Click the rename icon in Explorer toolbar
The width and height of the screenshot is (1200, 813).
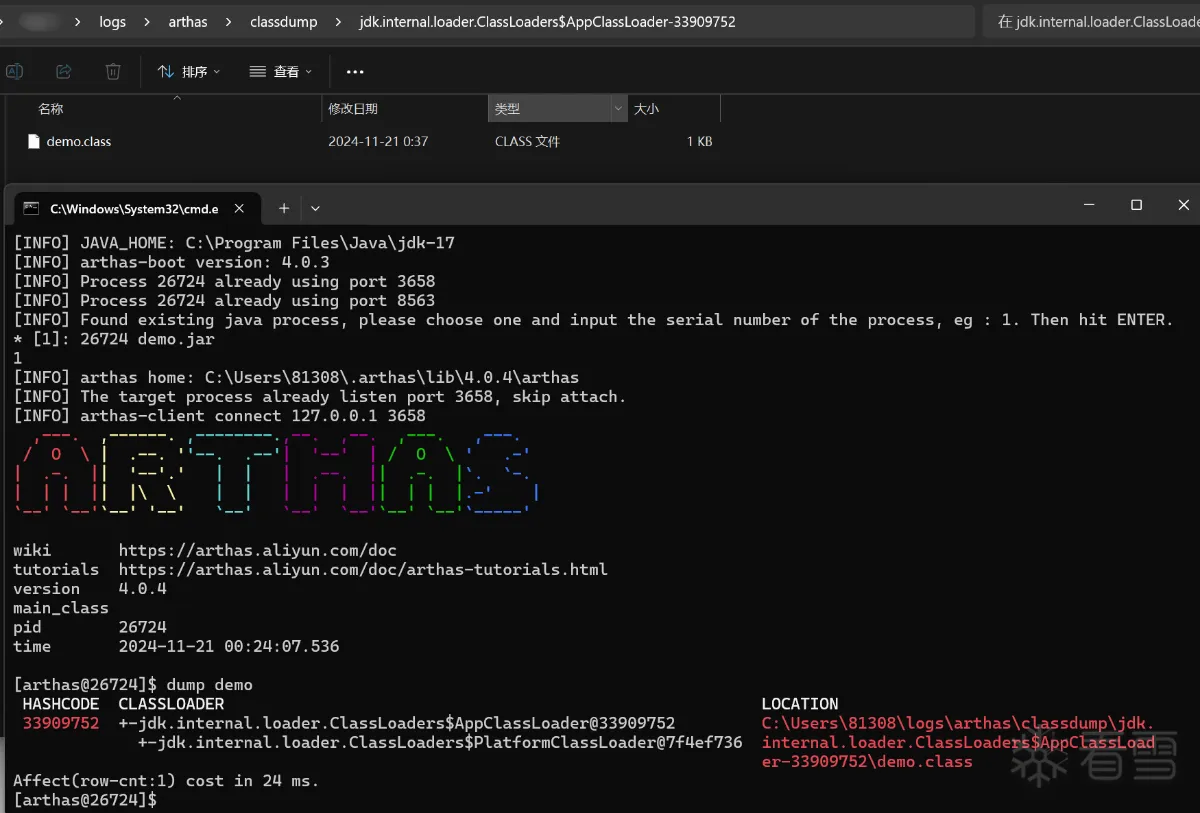[14, 71]
